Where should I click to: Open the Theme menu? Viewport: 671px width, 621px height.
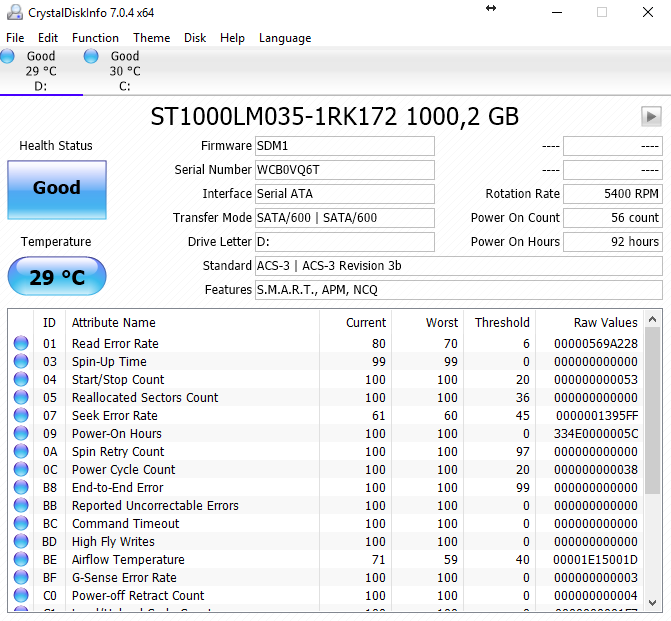tap(151, 38)
